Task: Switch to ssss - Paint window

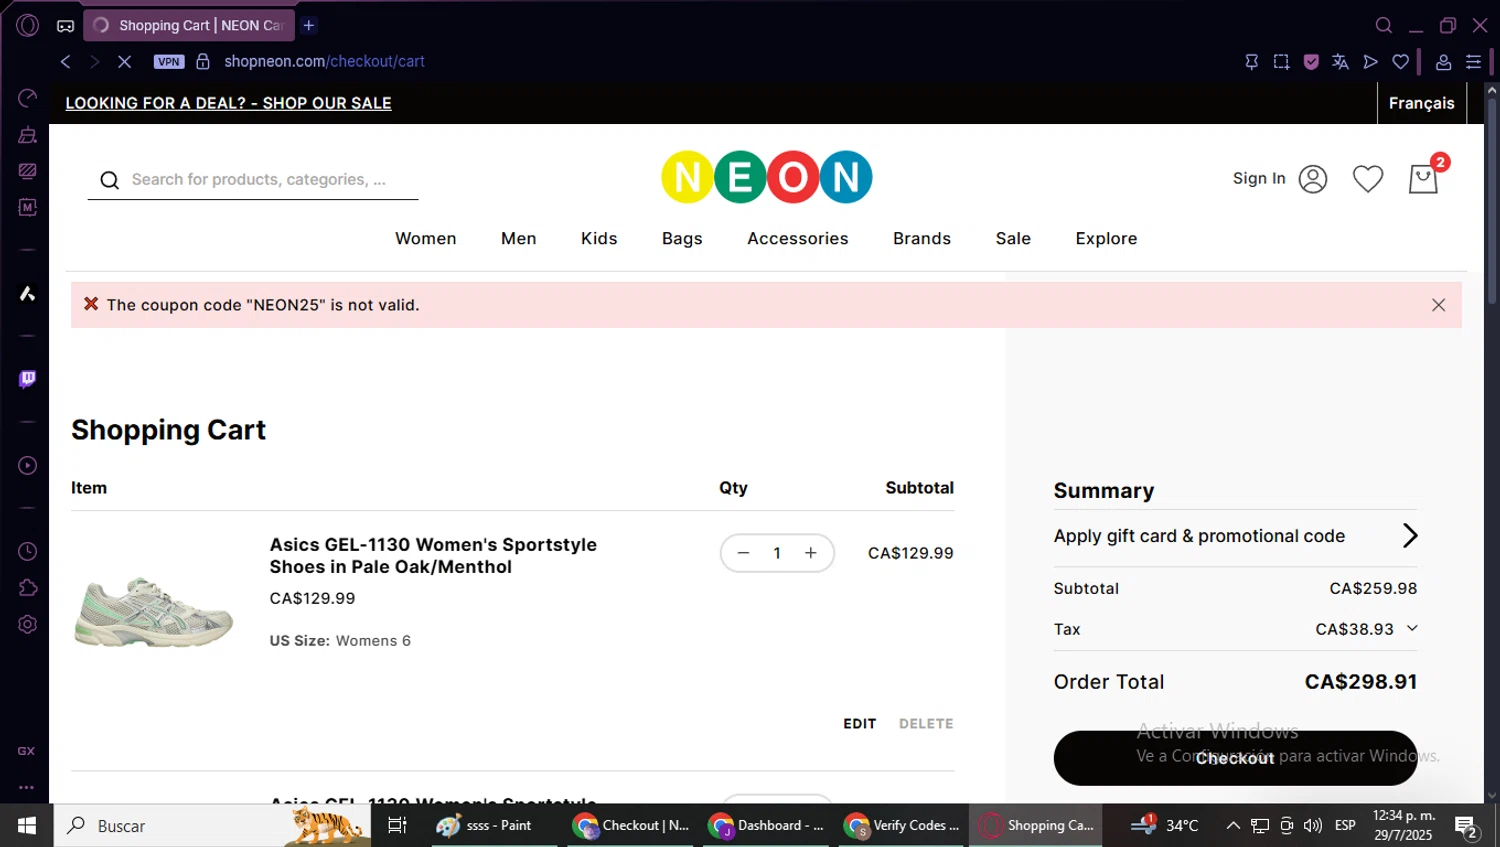Action: coord(494,826)
